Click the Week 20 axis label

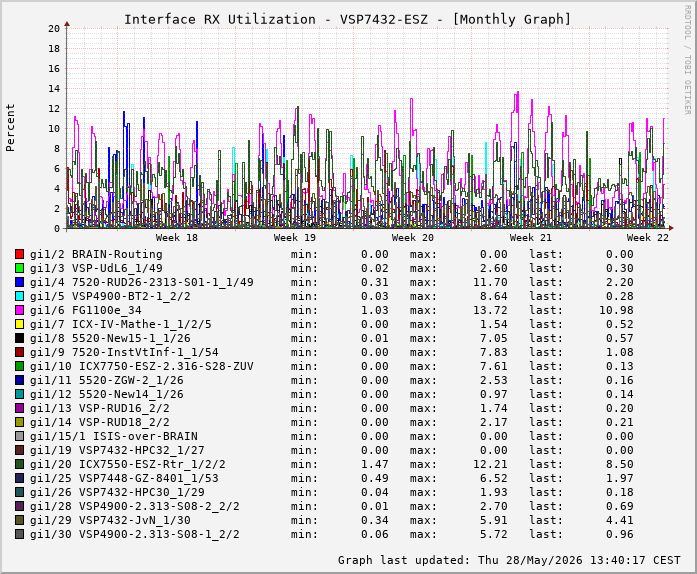(x=413, y=237)
